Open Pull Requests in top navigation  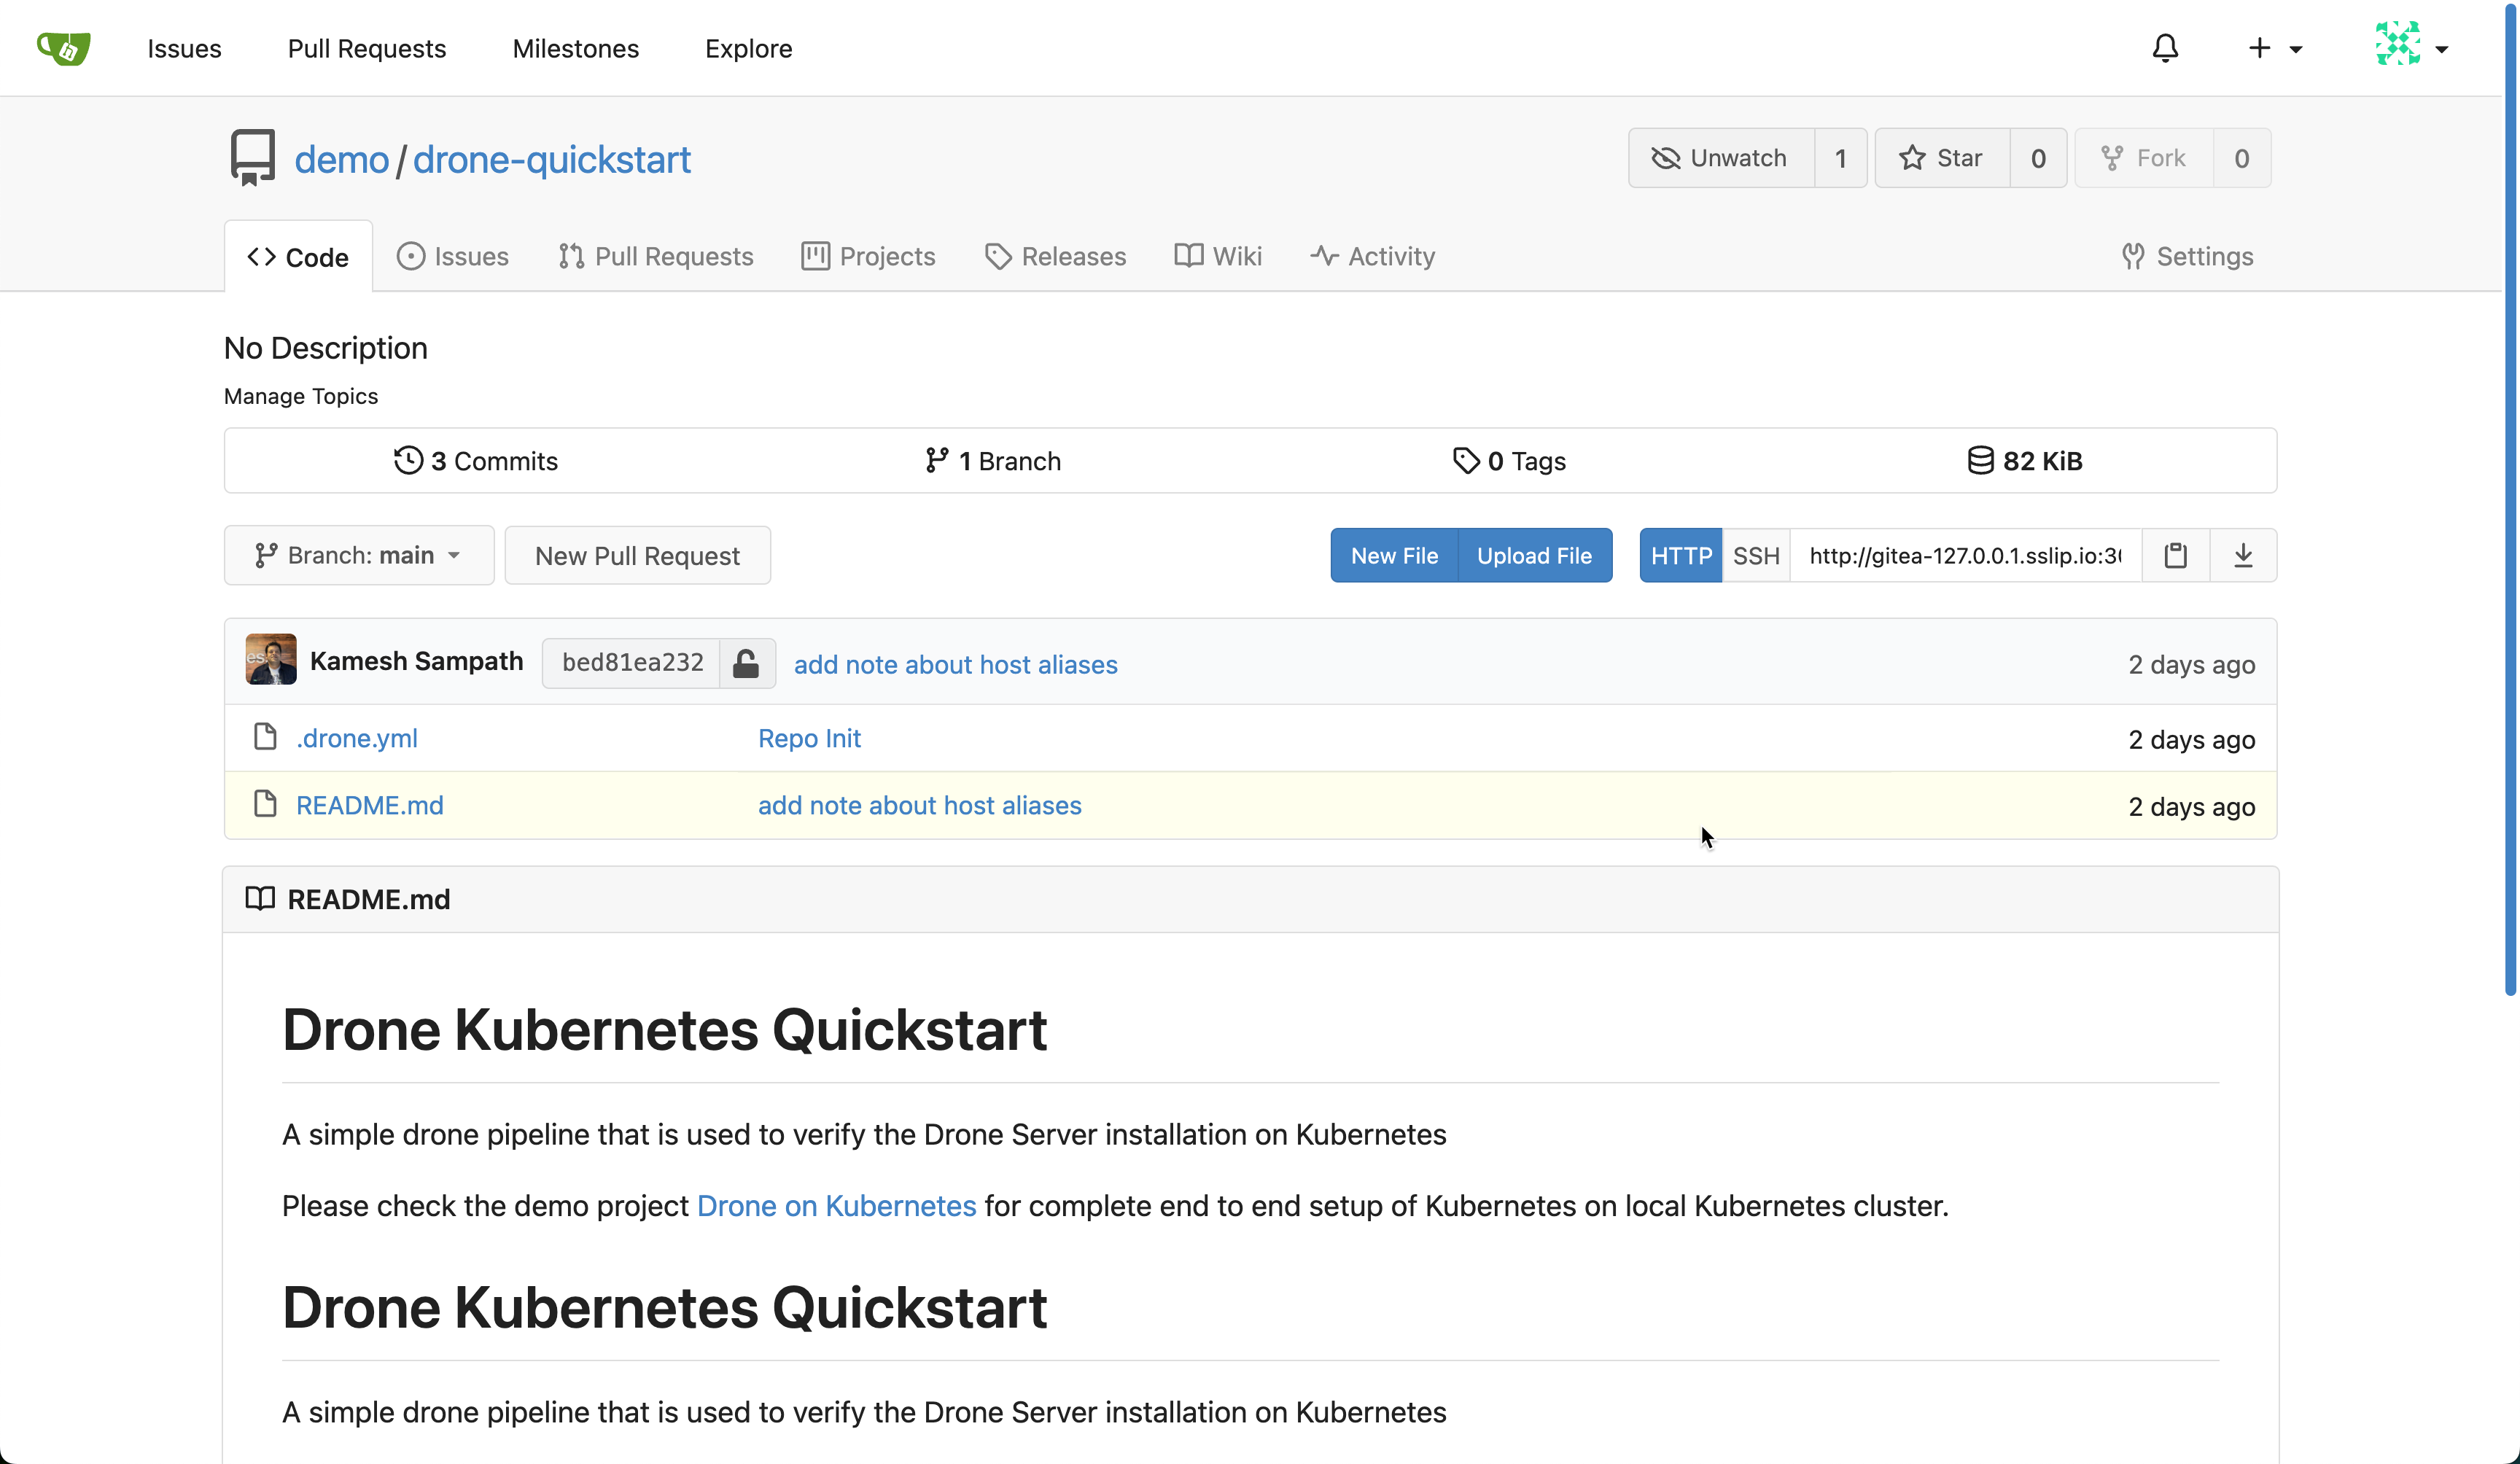pyautogui.click(x=366, y=48)
